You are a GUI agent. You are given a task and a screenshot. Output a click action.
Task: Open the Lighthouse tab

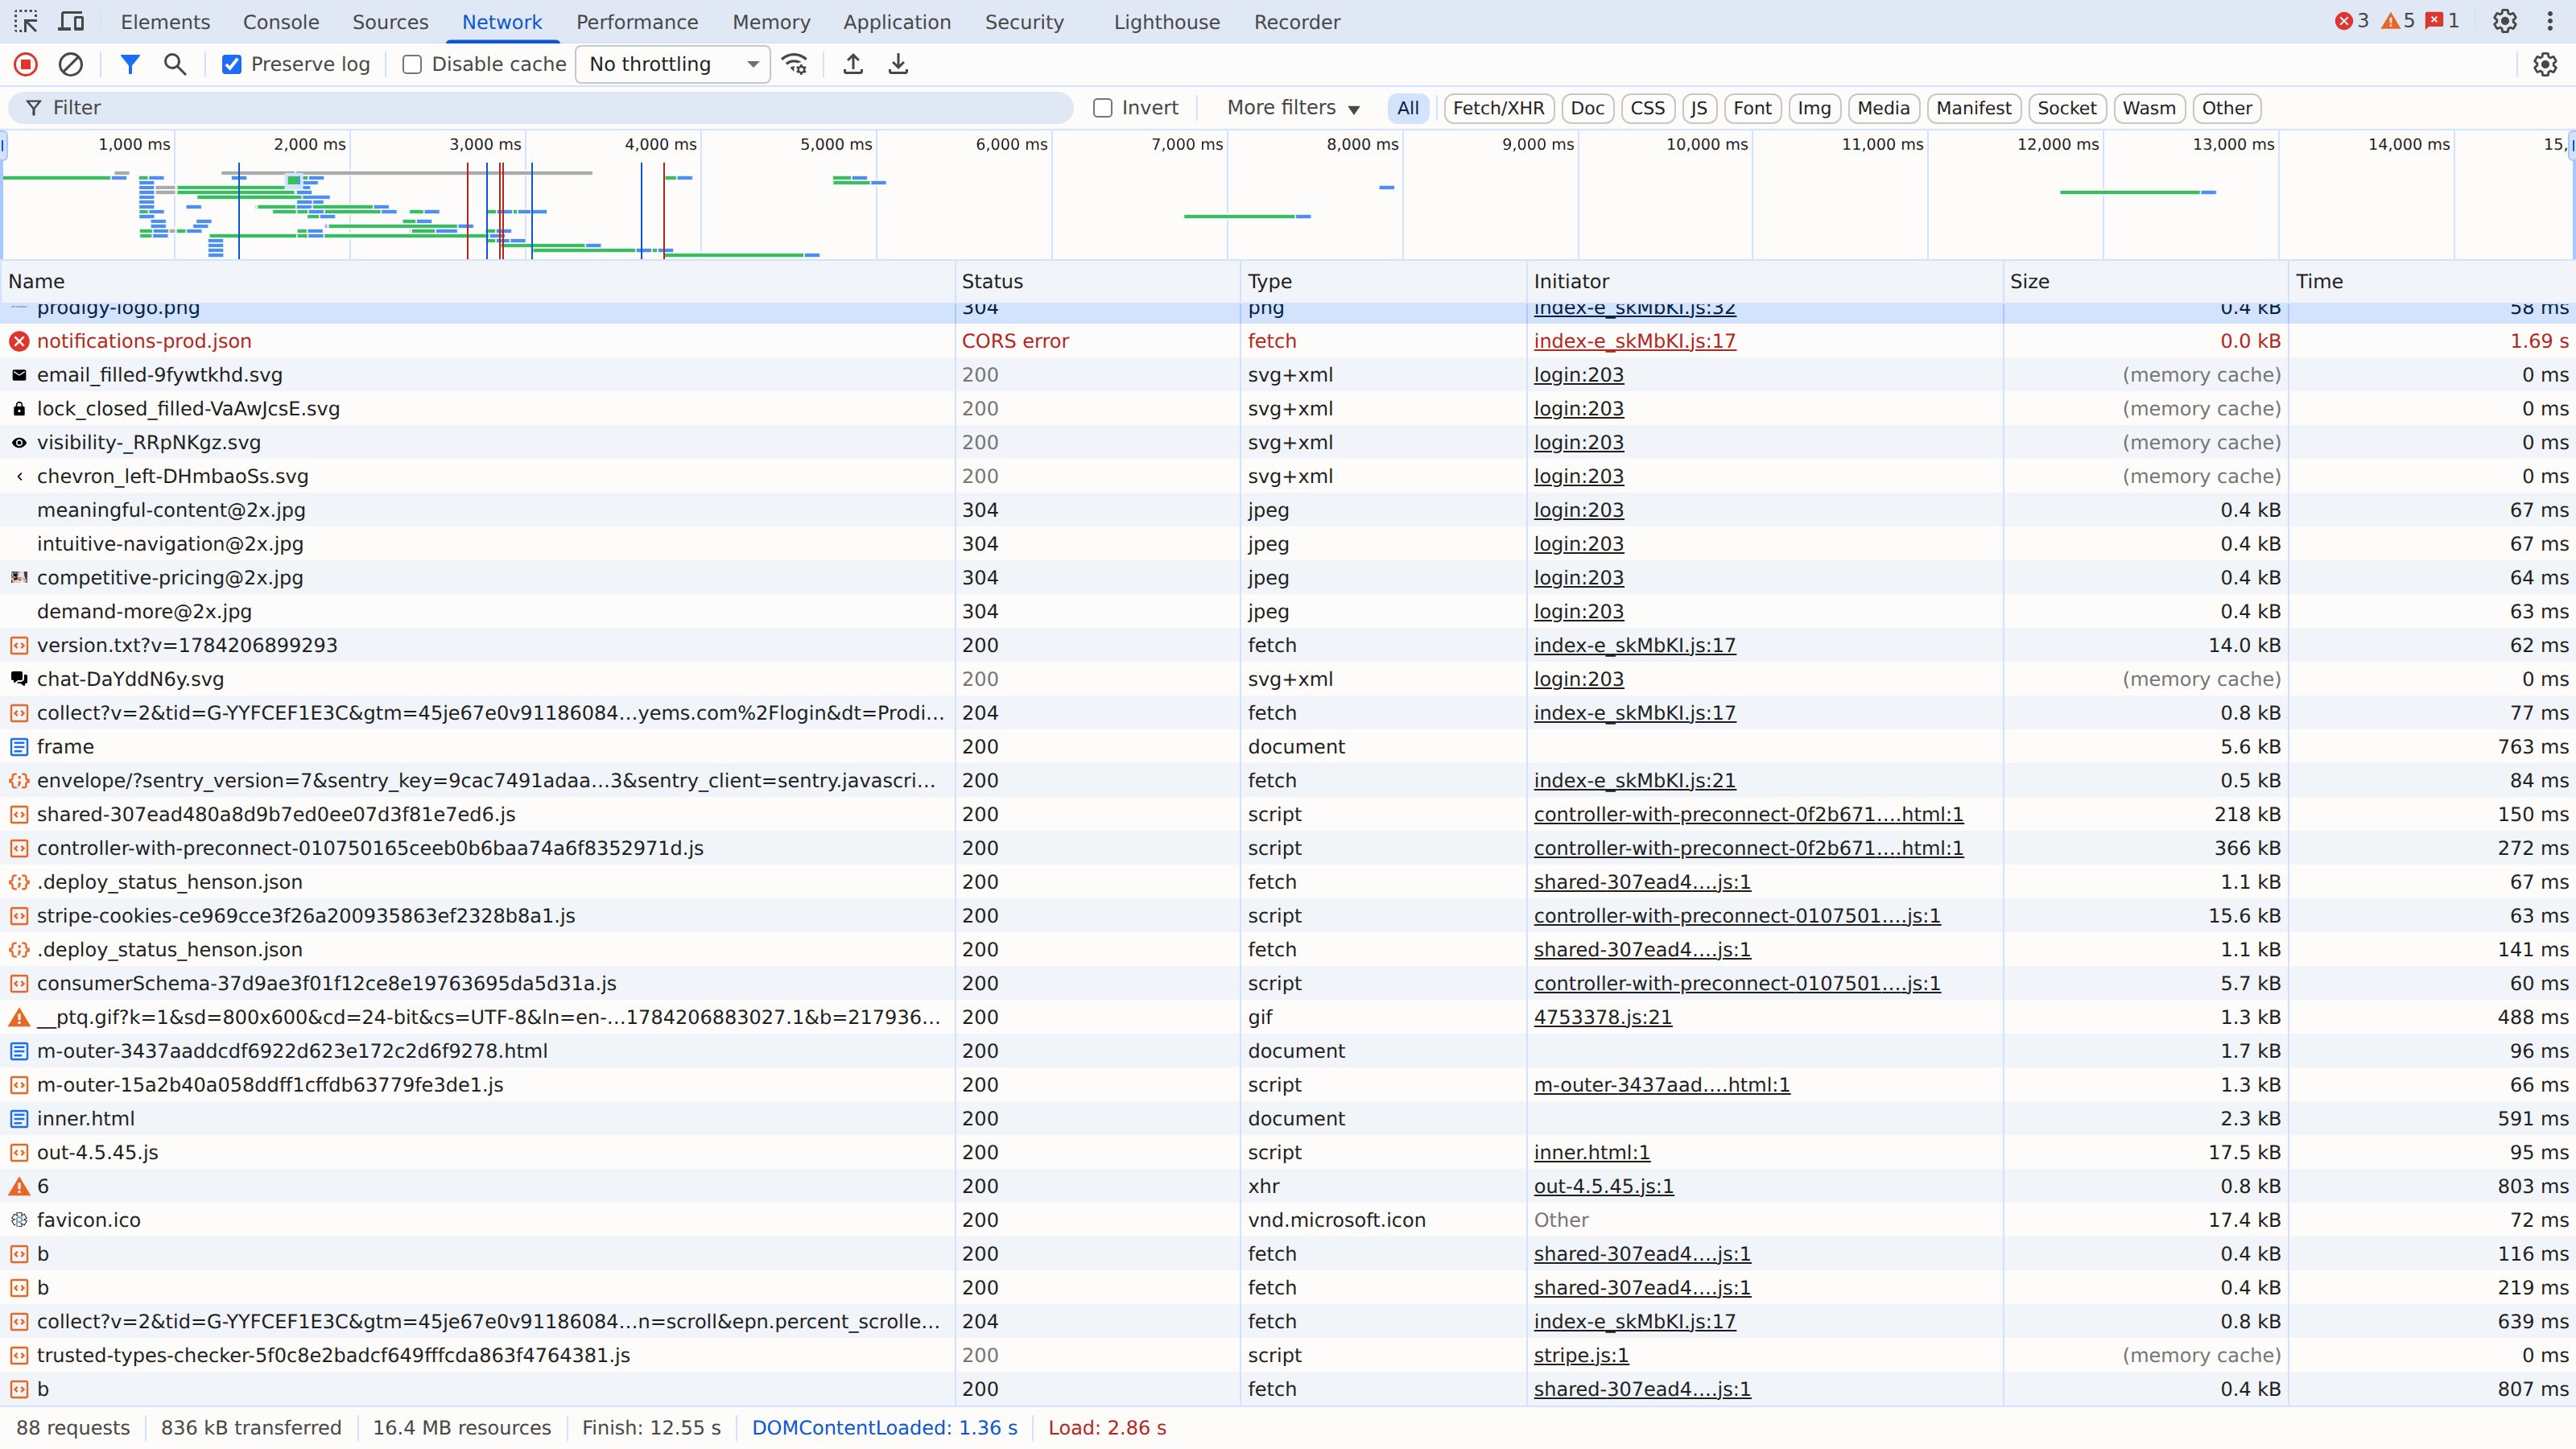coord(1167,22)
